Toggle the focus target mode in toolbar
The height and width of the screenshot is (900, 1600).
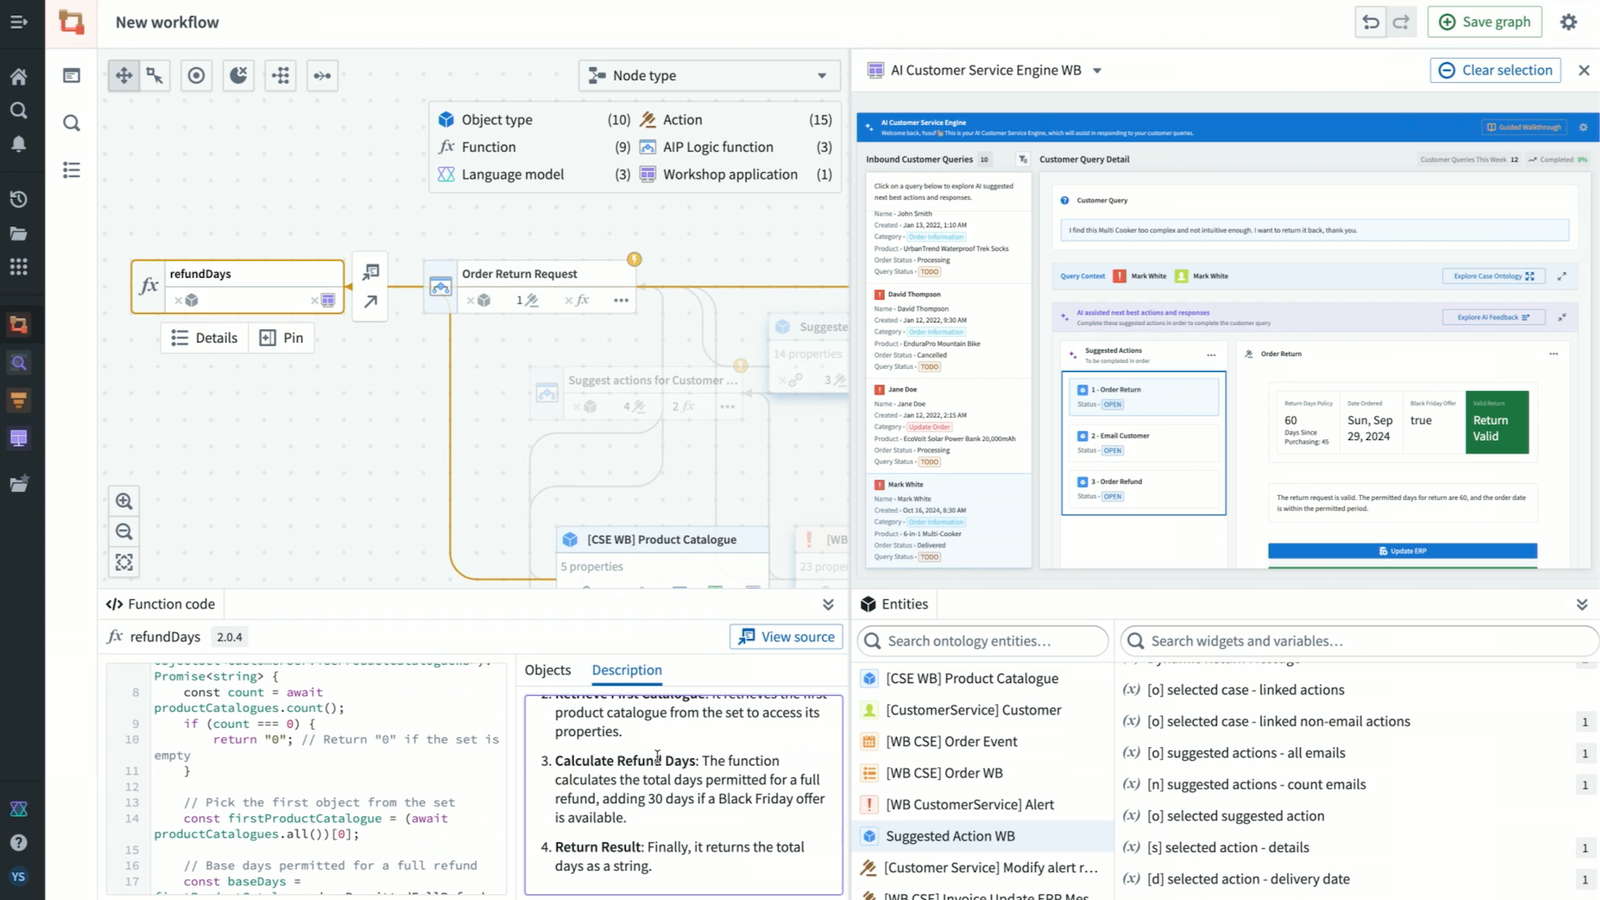pyautogui.click(x=196, y=76)
